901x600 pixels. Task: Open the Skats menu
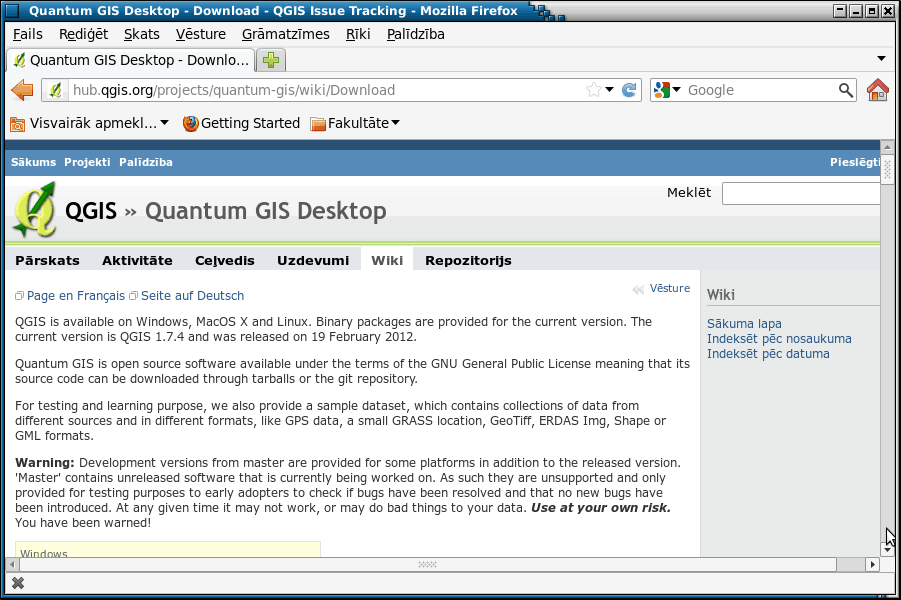141,34
